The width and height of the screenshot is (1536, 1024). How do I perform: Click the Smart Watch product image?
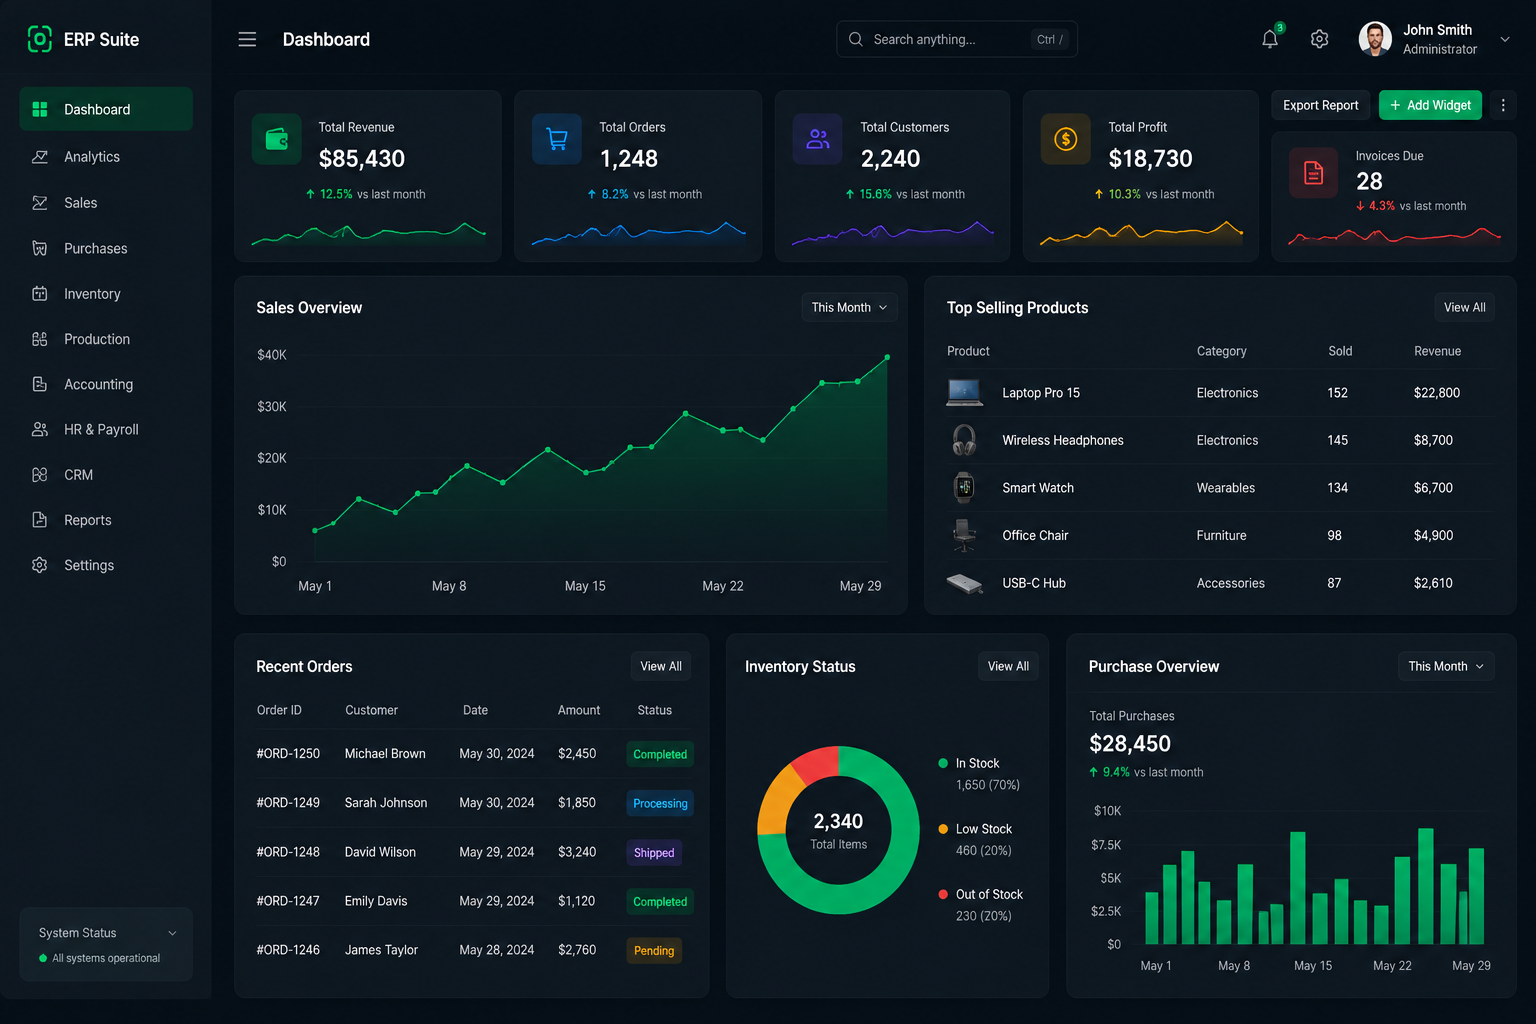pyautogui.click(x=964, y=487)
